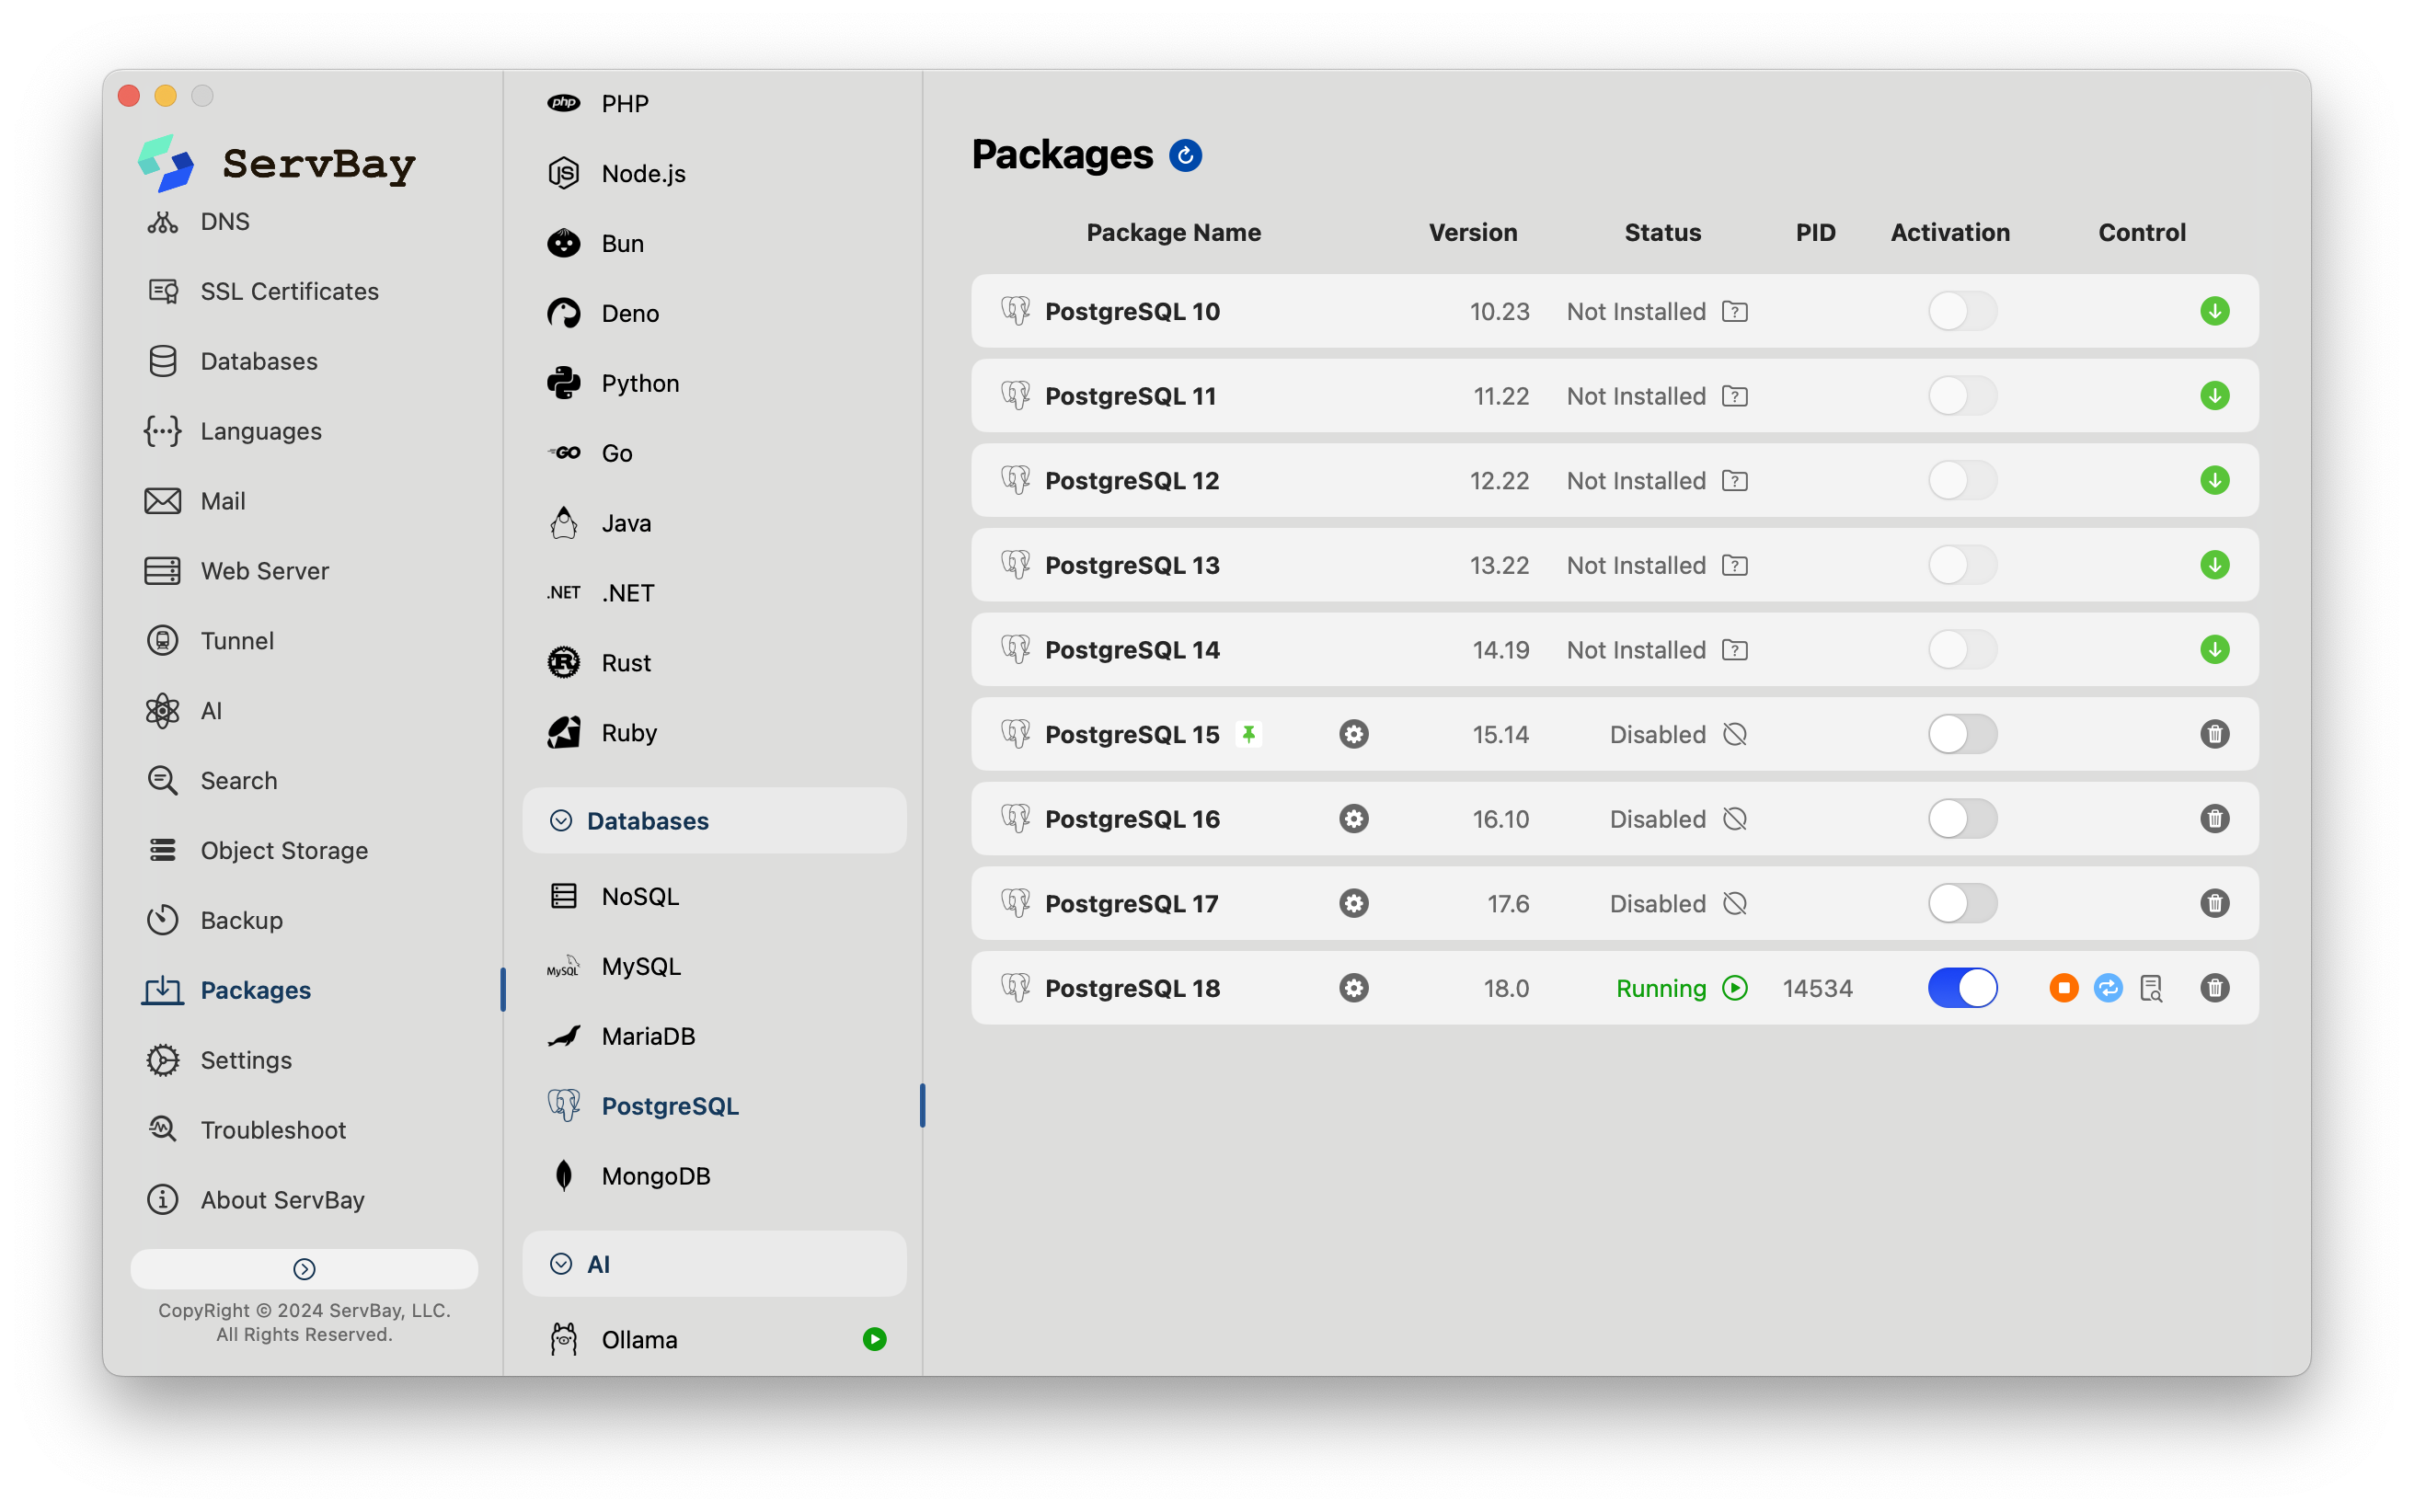2414x1512 pixels.
Task: Click the green pin icon next to PostgreSQL 15
Action: [x=1248, y=734]
